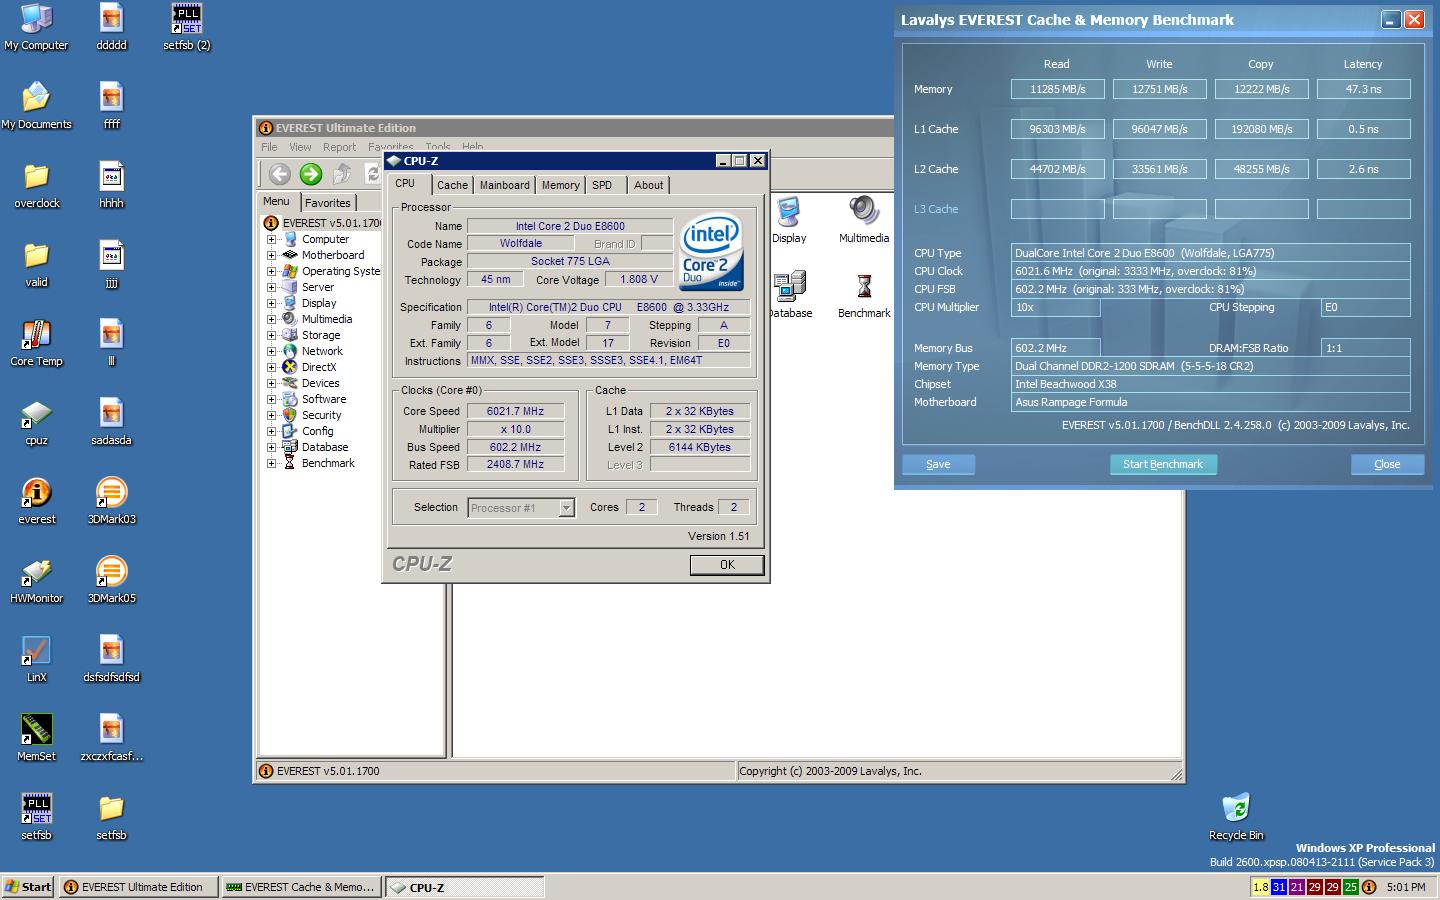This screenshot has height=900, width=1440.
Task: Click the system tray clock showing 5:01 PM
Action: 1406,887
